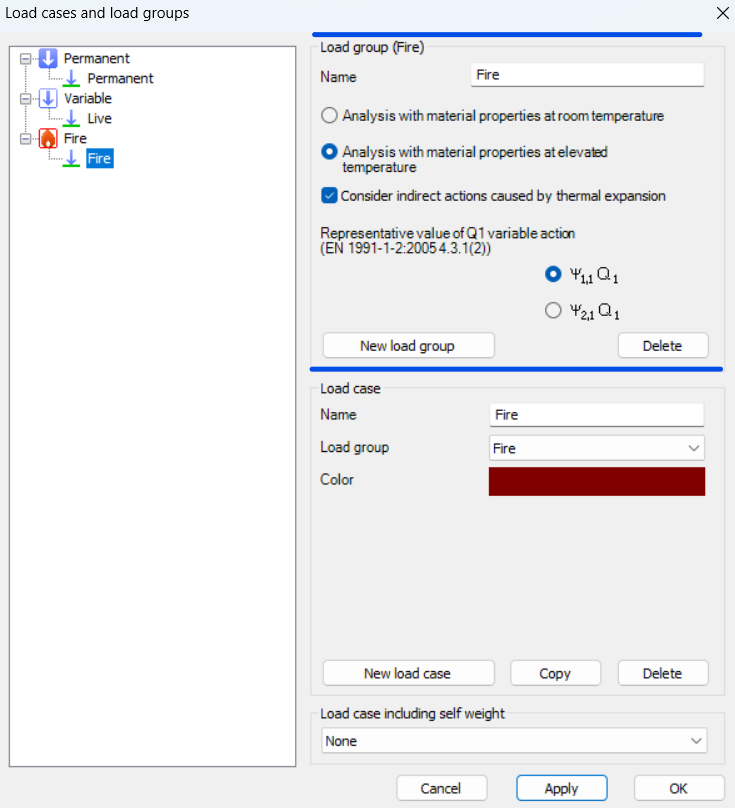735x808 pixels.
Task: Click the Live load case arrow icon
Action: coord(71,118)
